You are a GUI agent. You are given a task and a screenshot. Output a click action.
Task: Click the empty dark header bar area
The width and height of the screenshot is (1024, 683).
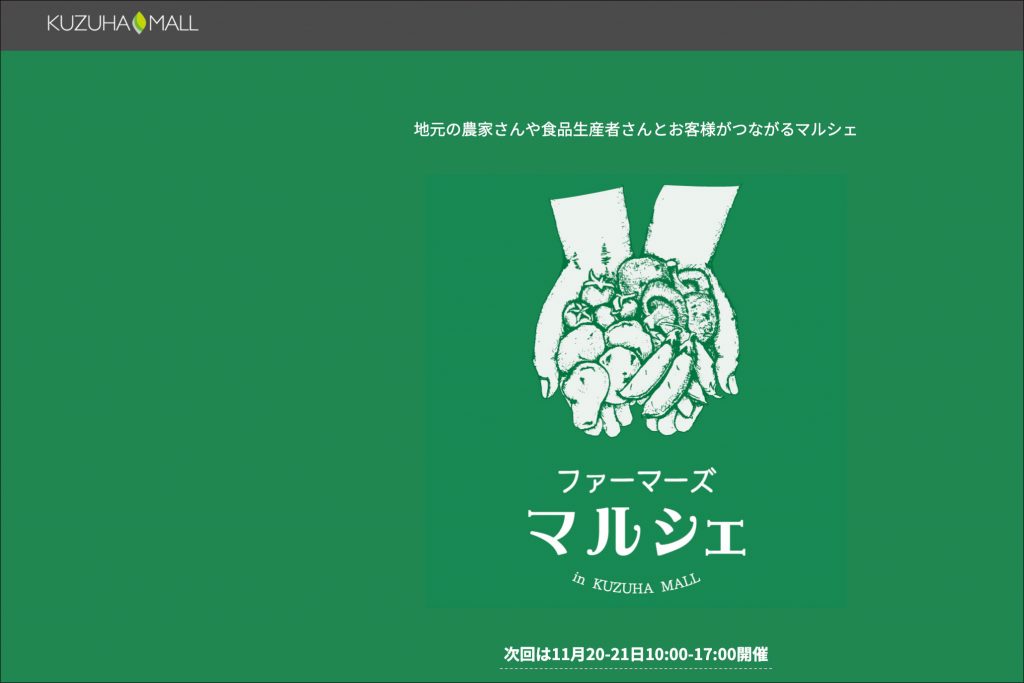click(600, 24)
